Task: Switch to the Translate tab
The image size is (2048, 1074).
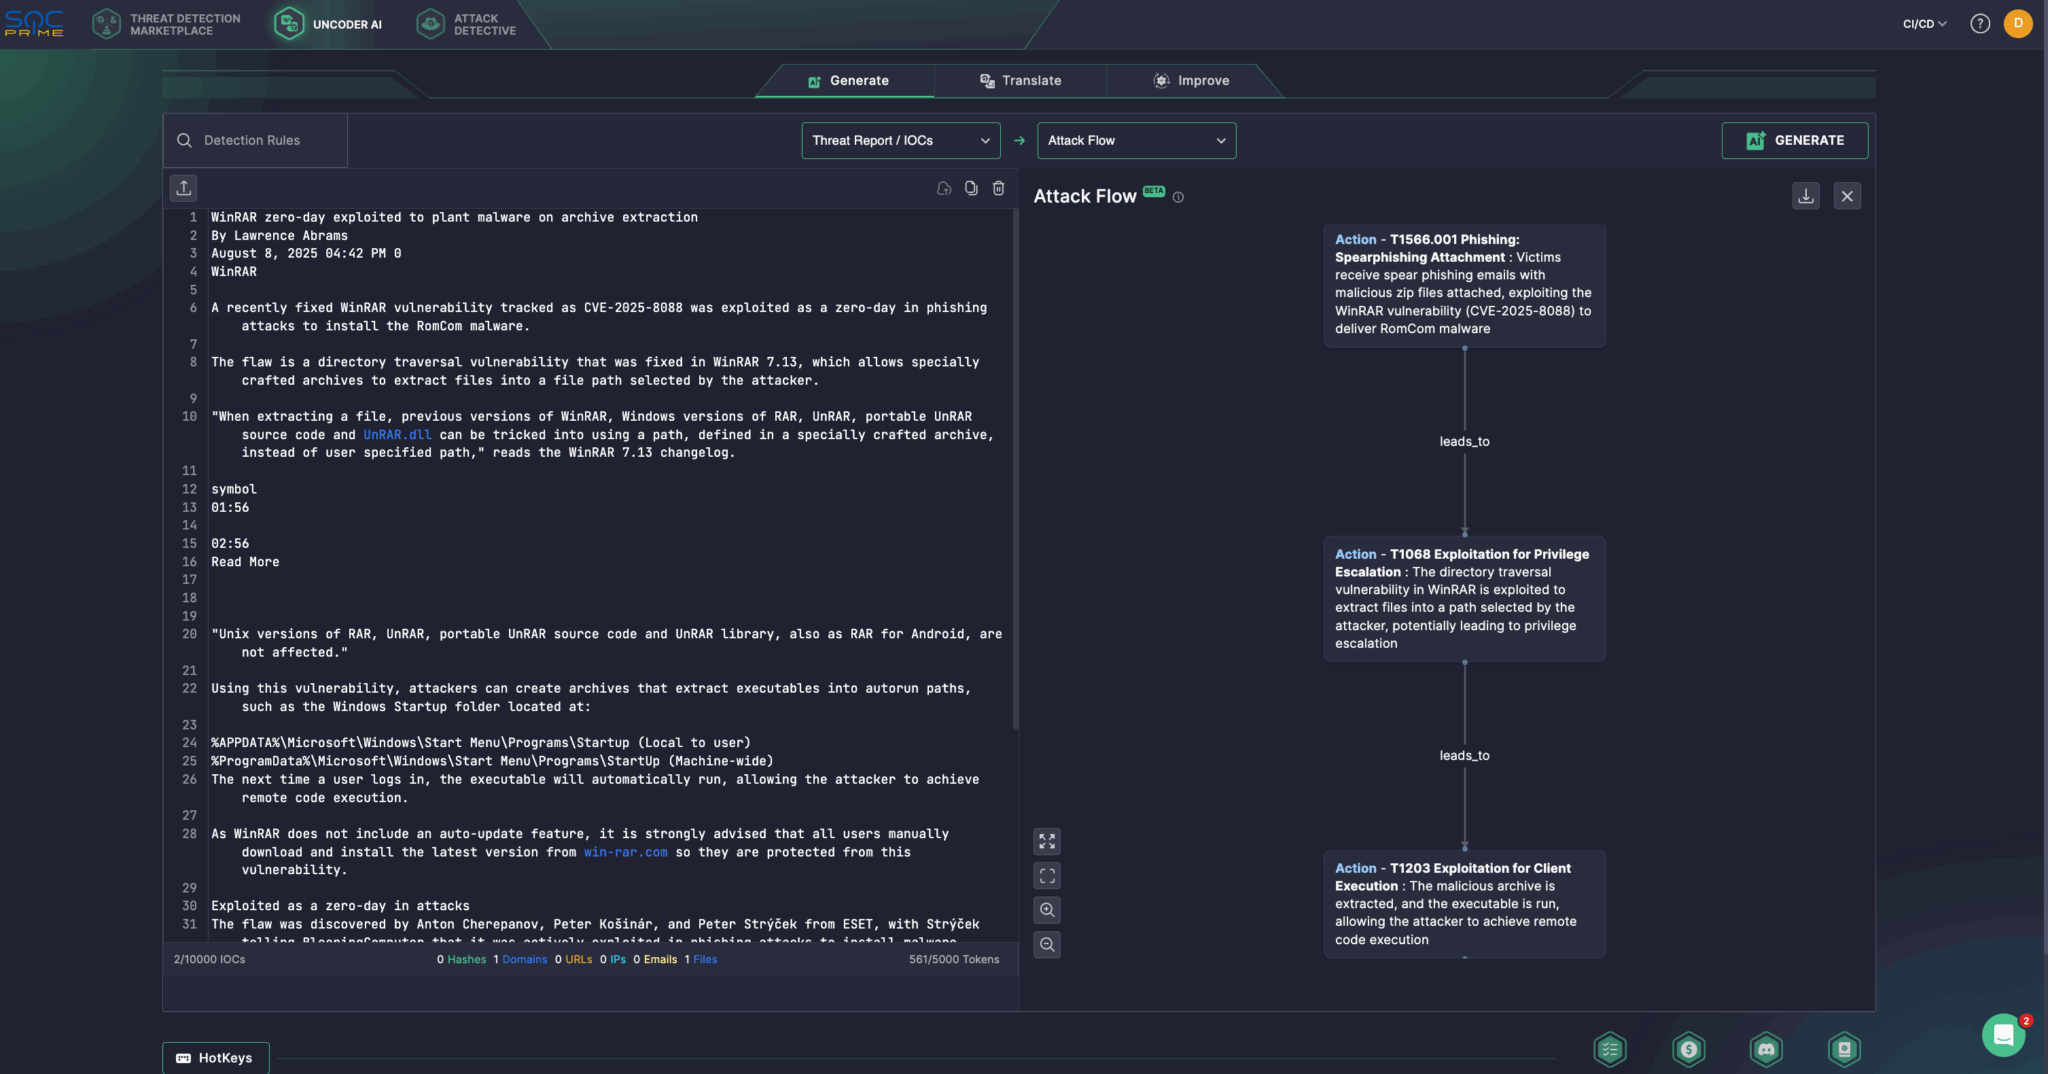Action: point(1021,81)
